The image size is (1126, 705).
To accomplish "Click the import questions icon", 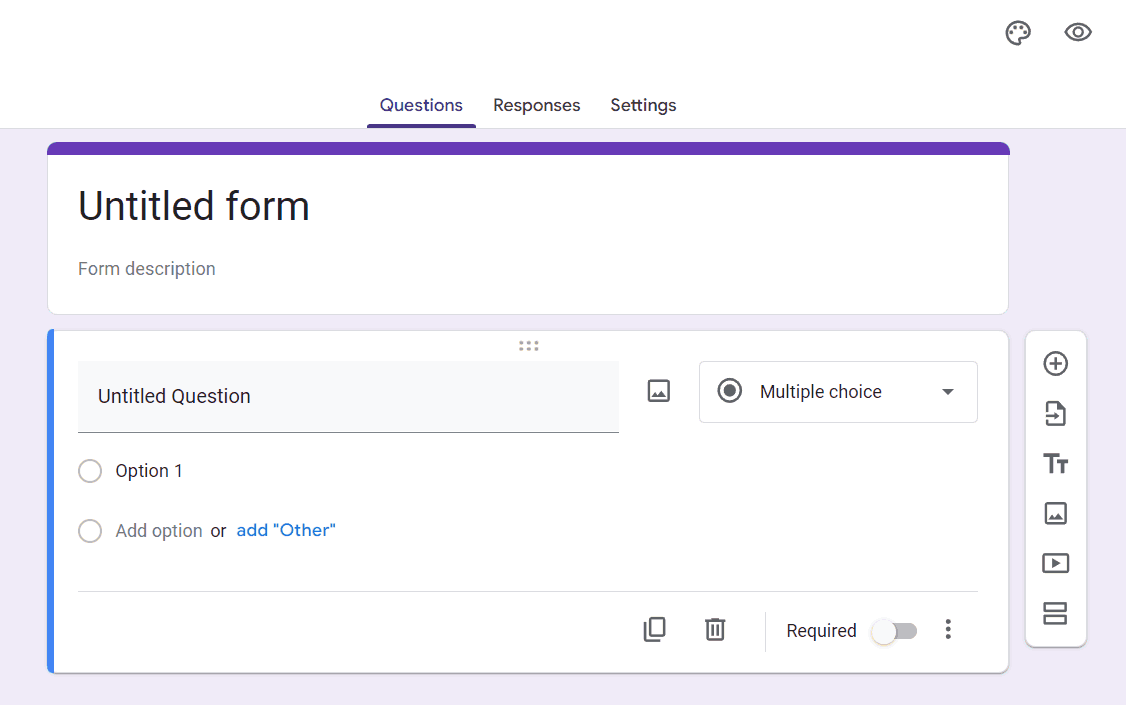I will (1055, 414).
